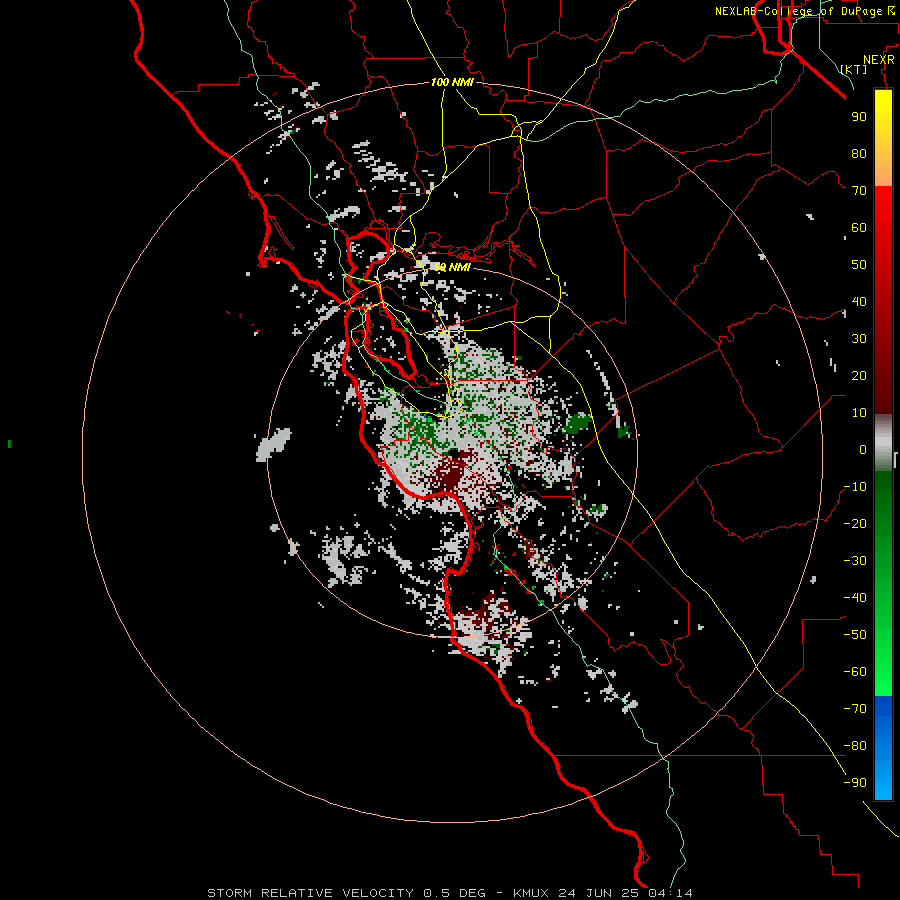Click the -80 value on velocity scale
The height and width of the screenshot is (900, 900).
(855, 746)
